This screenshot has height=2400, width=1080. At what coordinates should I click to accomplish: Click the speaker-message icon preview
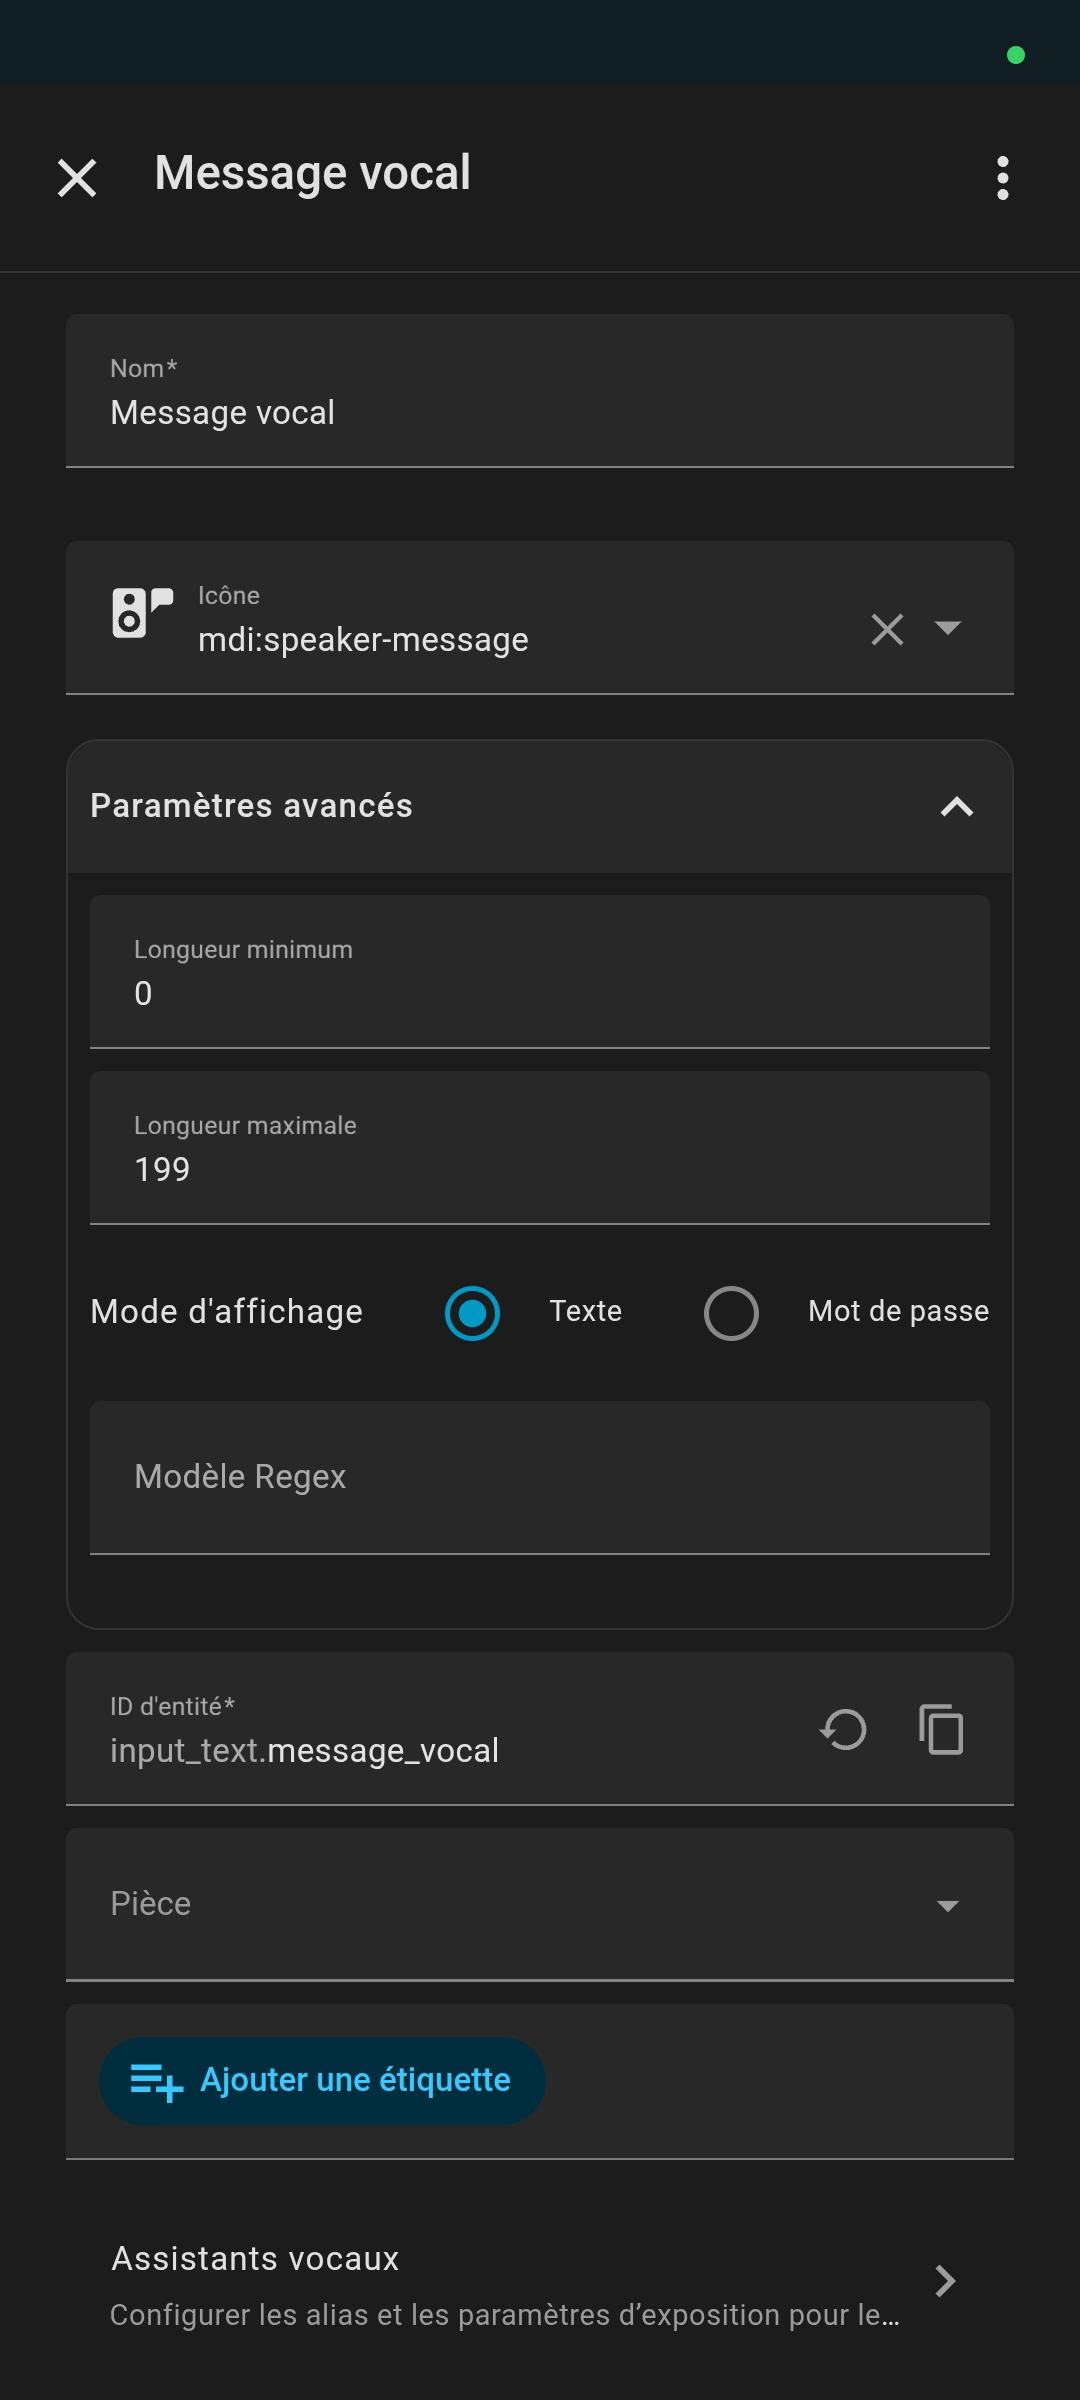click(141, 612)
